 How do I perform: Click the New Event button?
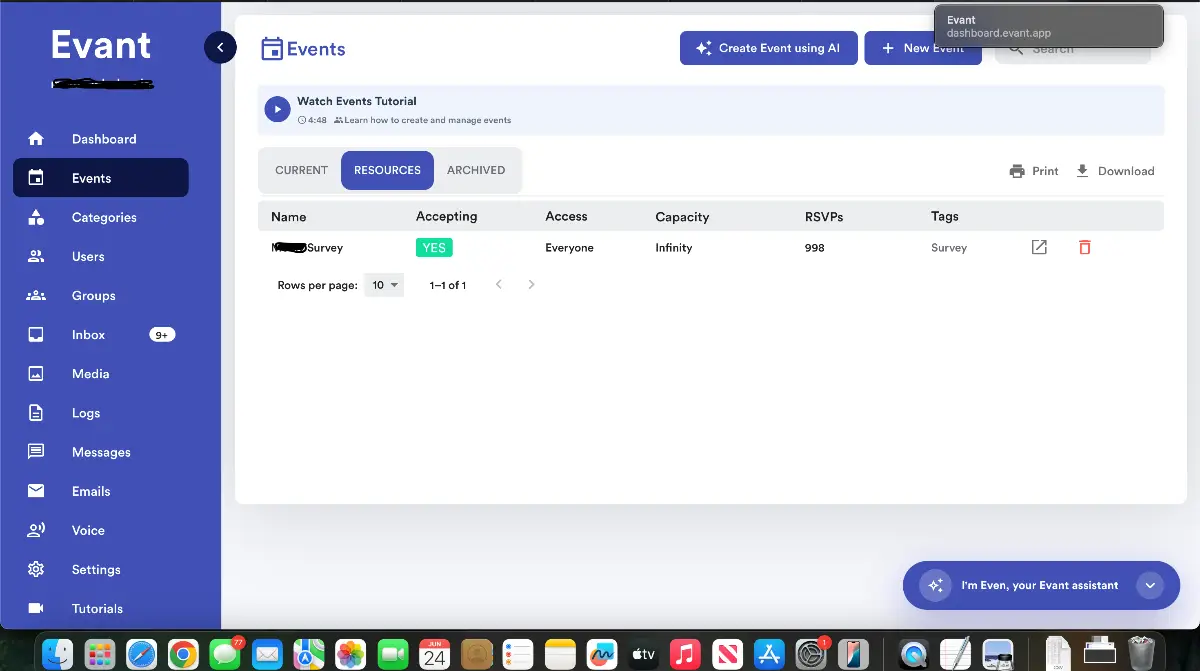point(923,48)
